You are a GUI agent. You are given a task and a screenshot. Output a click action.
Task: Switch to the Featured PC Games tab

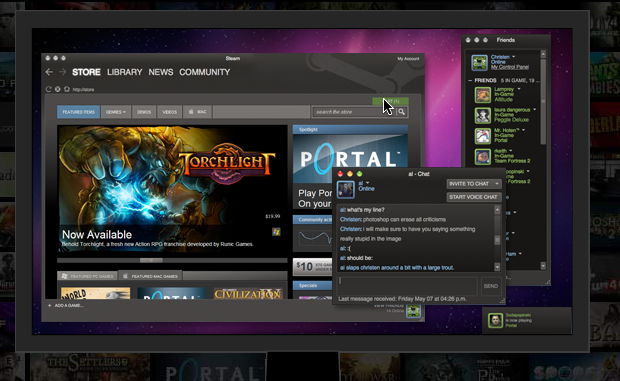[87, 276]
